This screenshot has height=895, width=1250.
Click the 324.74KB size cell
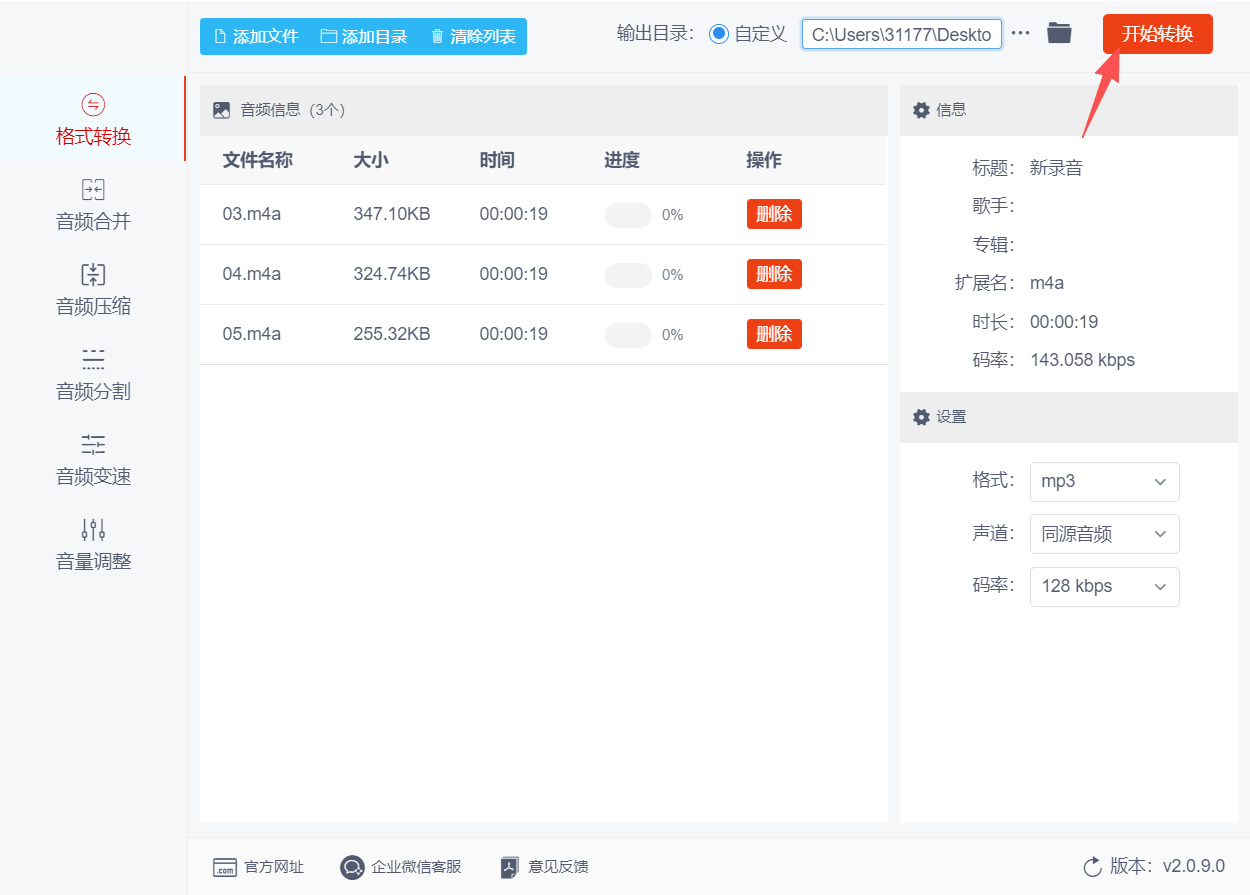click(x=392, y=274)
